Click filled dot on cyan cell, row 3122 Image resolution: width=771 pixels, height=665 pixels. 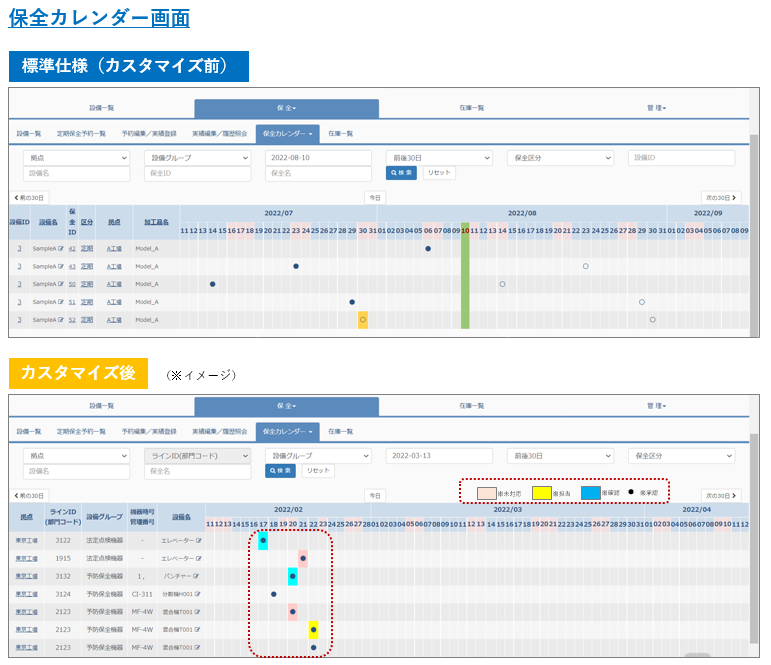point(263,540)
